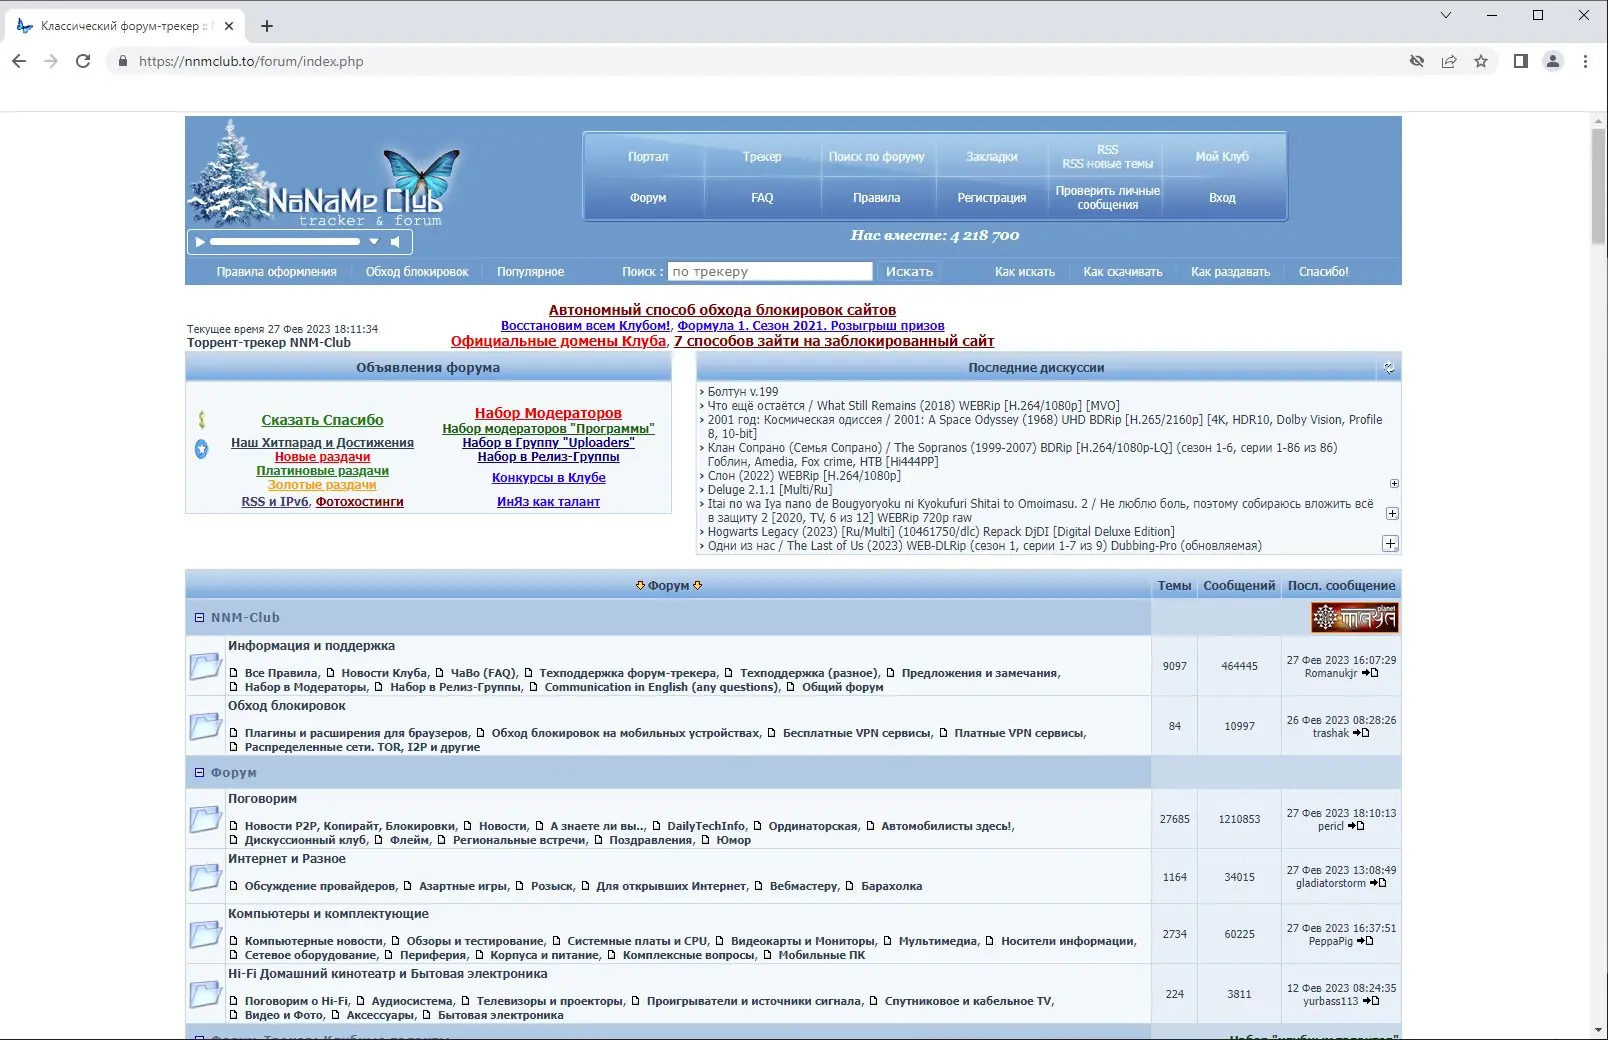The height and width of the screenshot is (1040, 1608).
Task: Click the green dollar icon beside Сказать Спасибо
Action: tap(202, 420)
